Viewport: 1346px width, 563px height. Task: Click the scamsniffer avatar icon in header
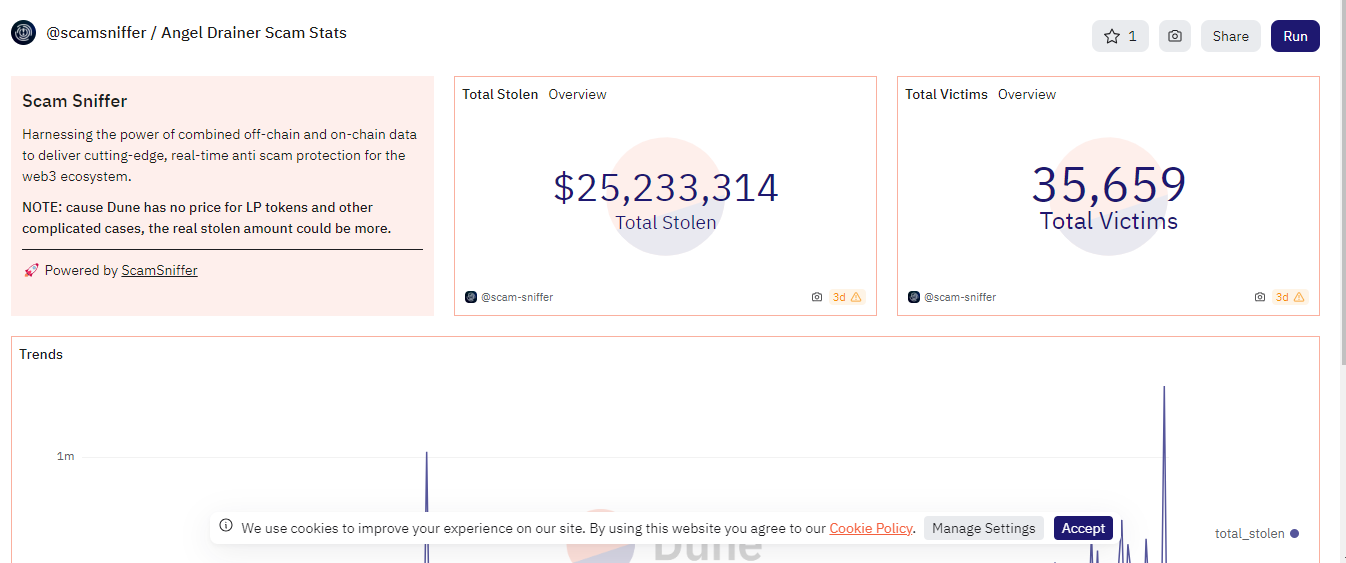tap(24, 33)
